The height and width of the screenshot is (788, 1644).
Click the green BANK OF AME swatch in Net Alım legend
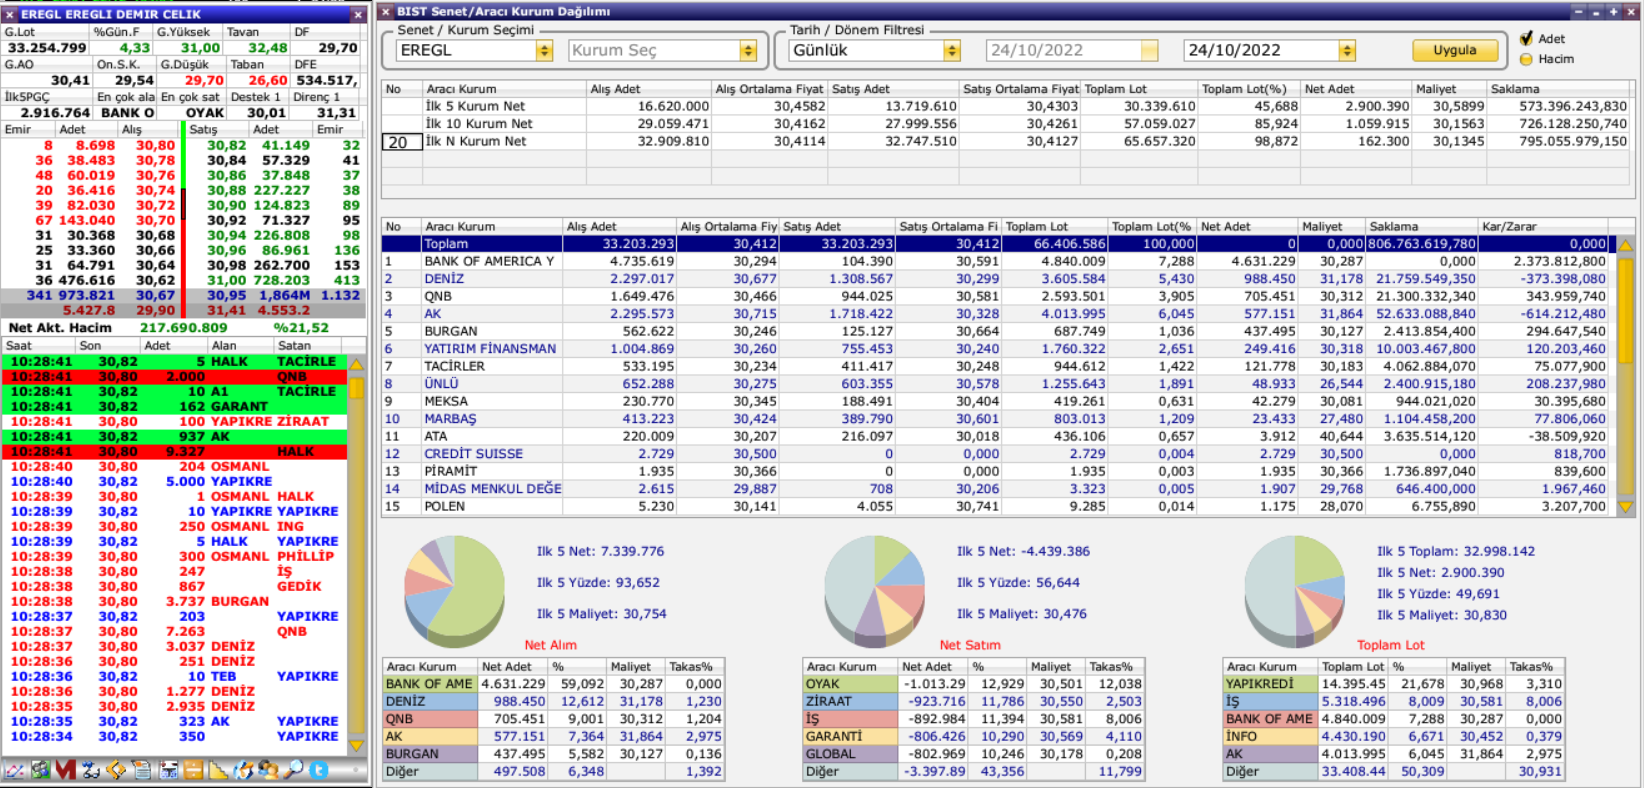coord(430,684)
